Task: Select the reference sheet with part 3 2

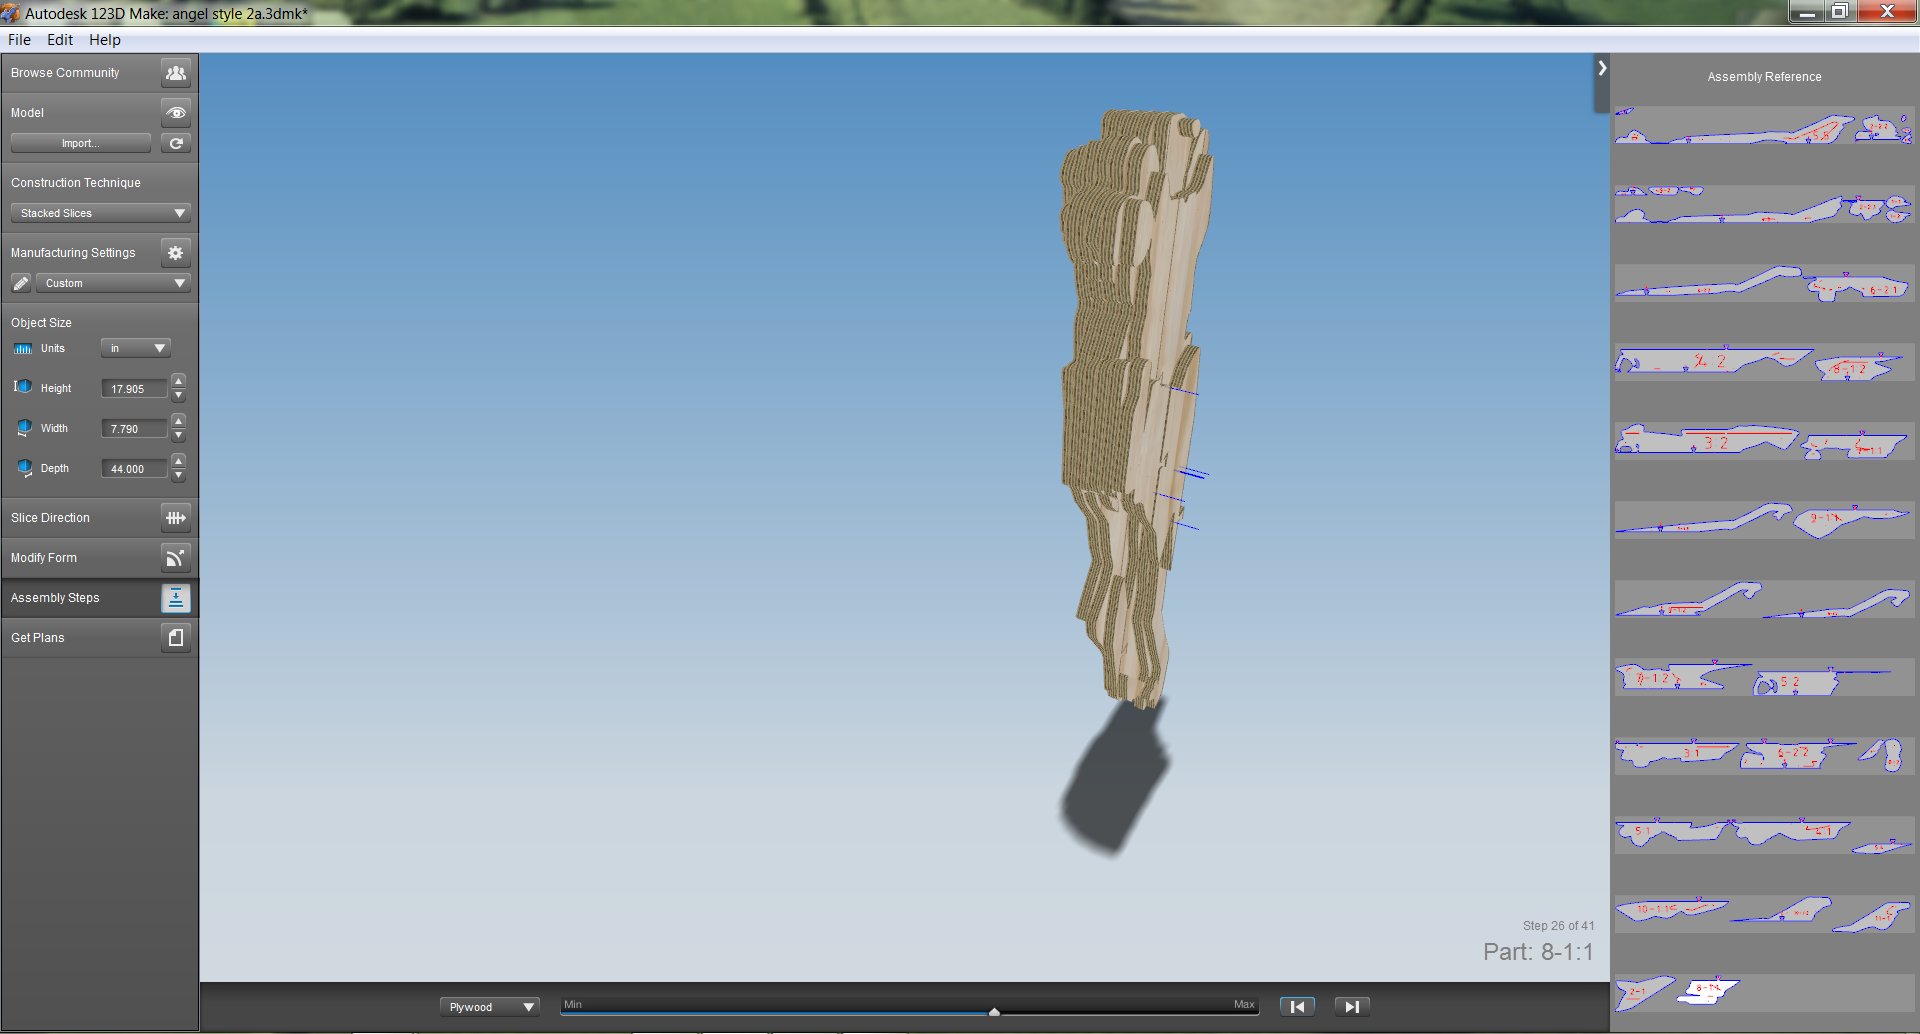Action: coord(1764,441)
